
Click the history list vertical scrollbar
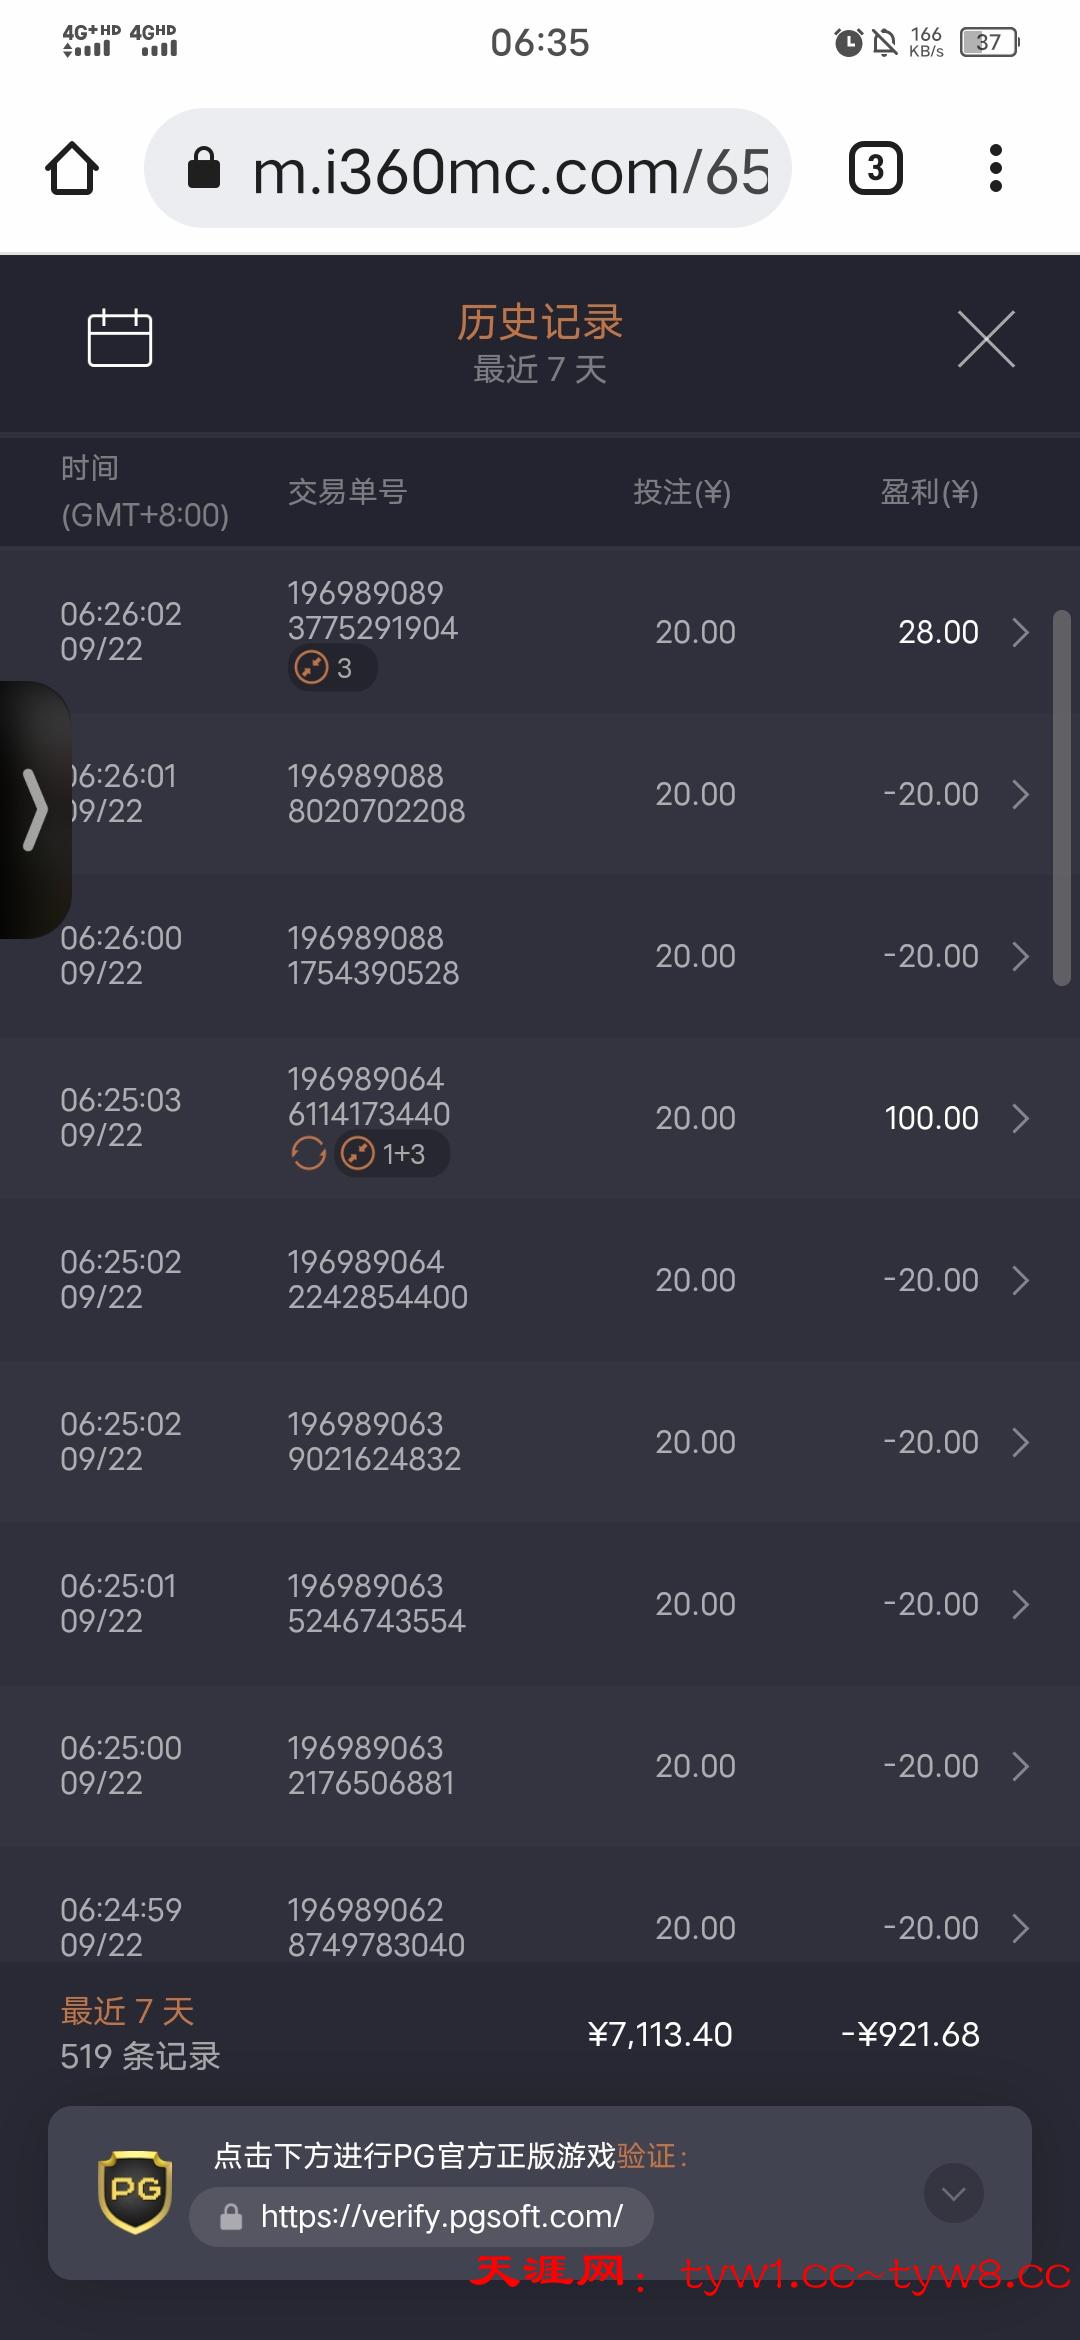click(x=1062, y=798)
